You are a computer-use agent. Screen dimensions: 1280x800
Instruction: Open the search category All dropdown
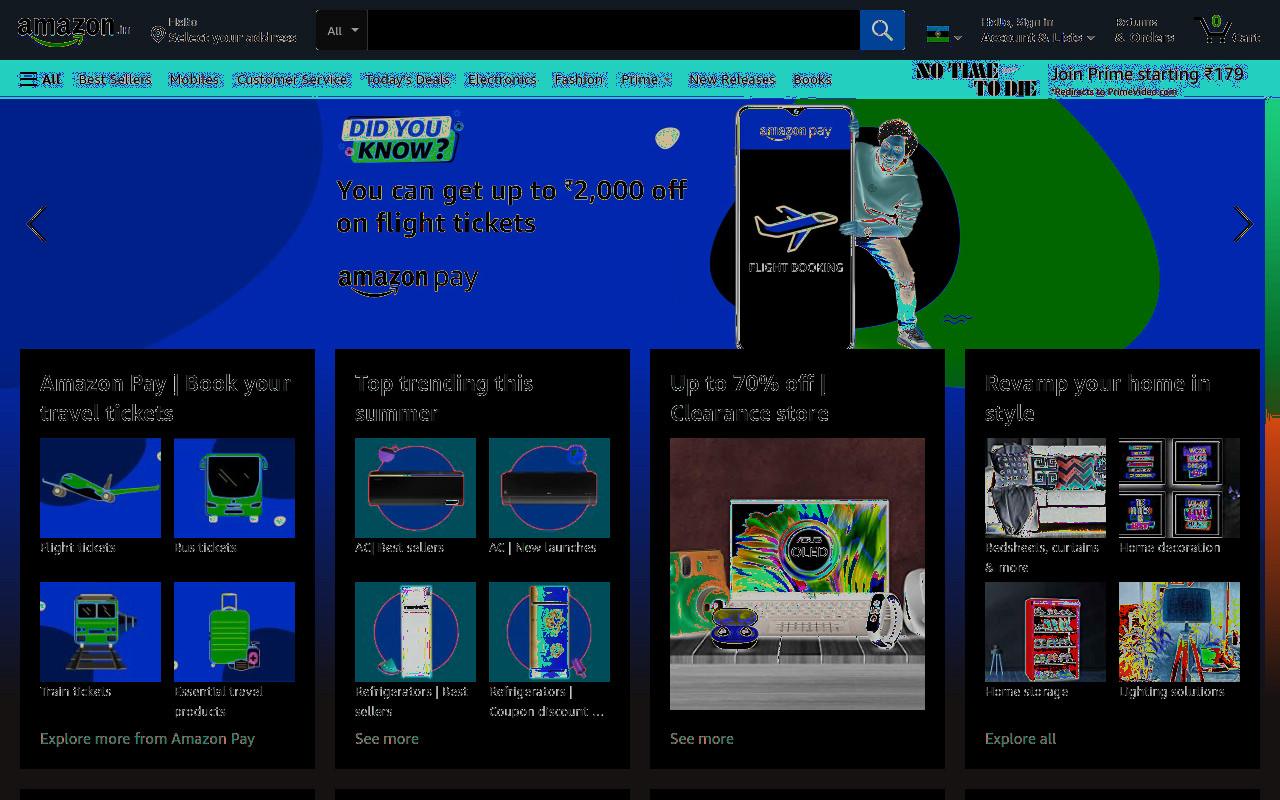point(341,30)
